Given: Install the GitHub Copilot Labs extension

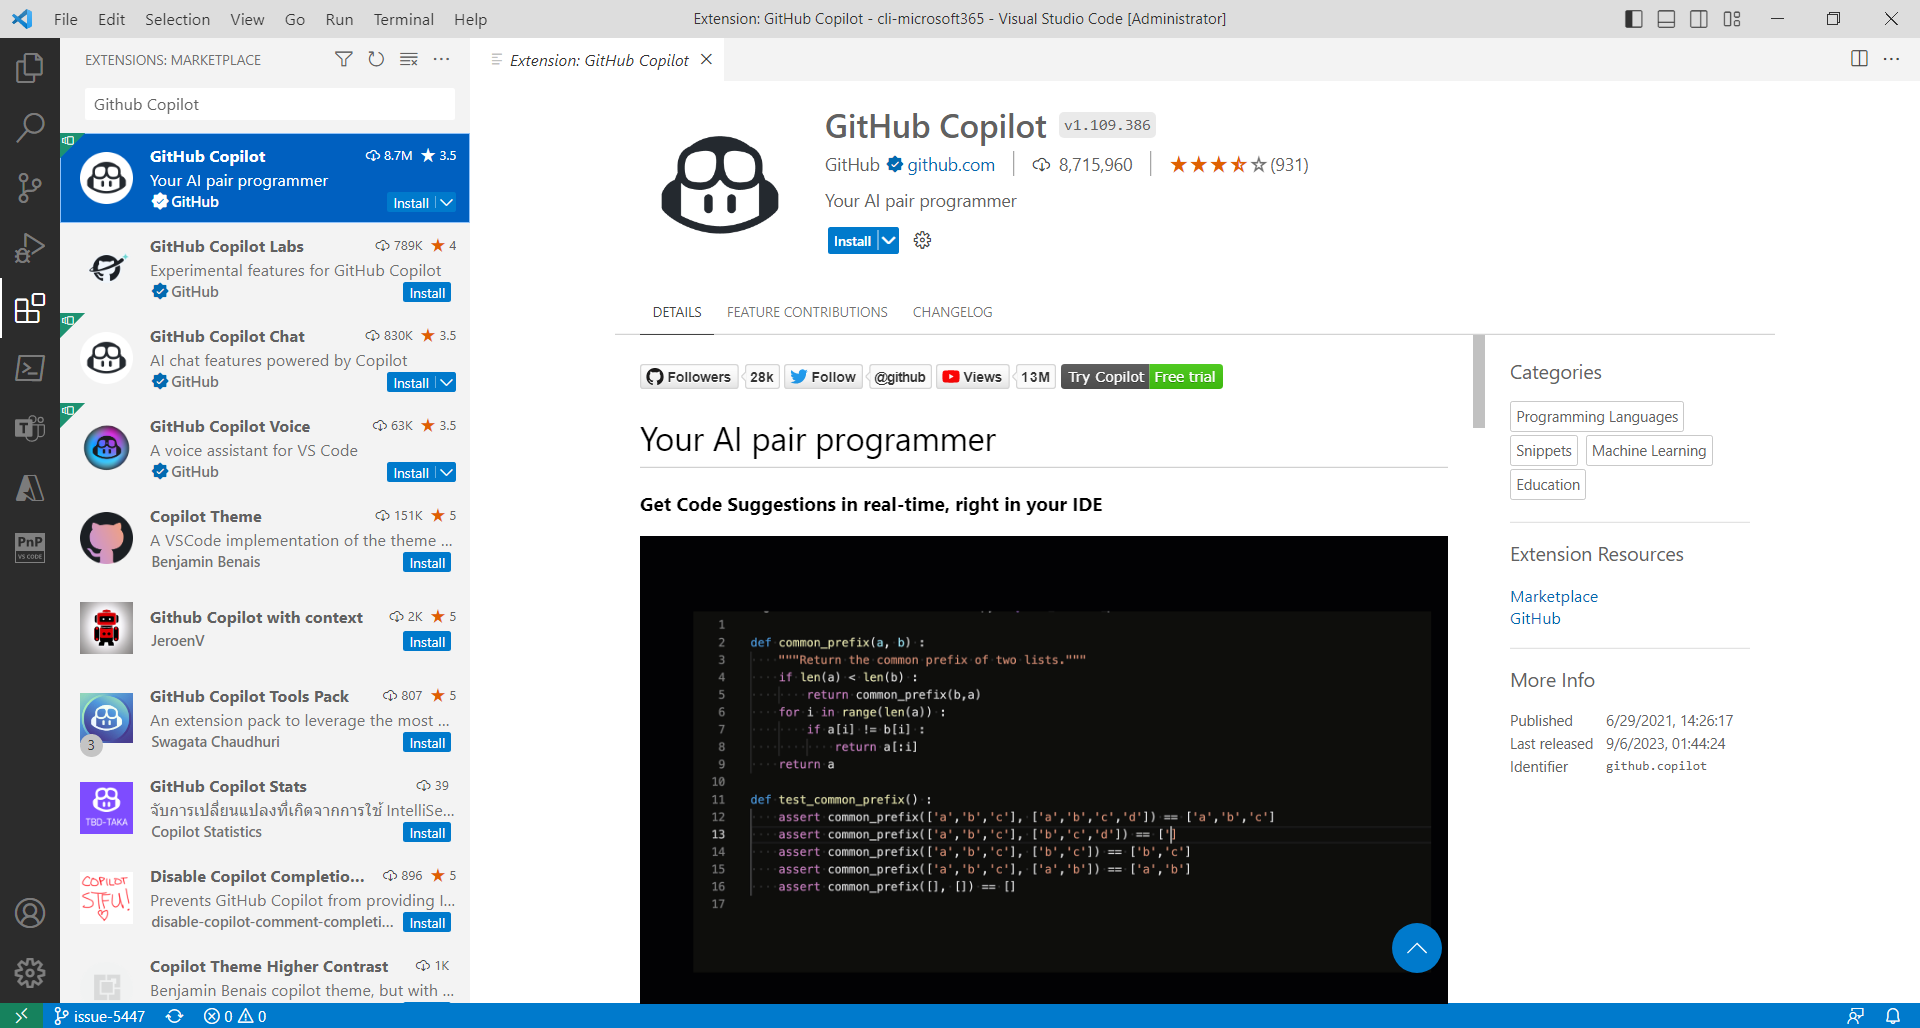Looking at the screenshot, I should [427, 293].
